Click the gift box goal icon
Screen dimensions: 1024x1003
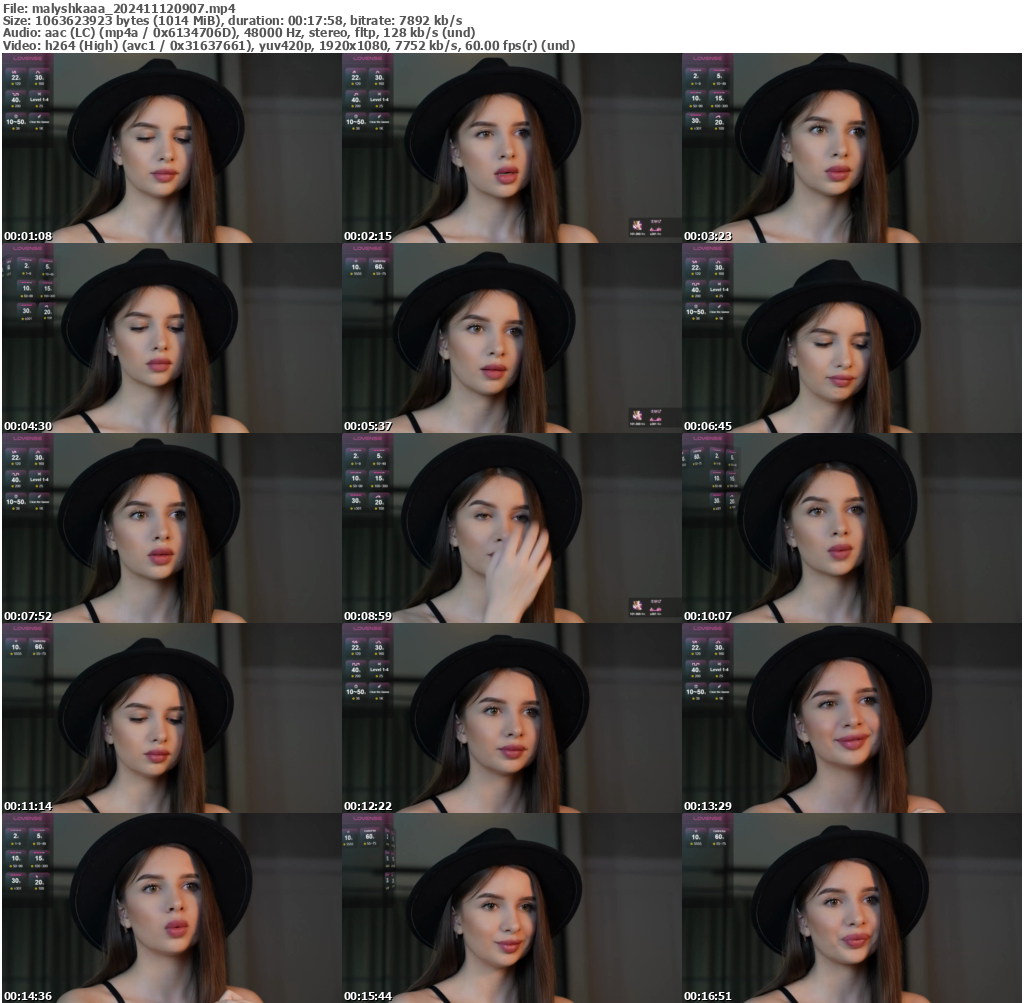(x=637, y=226)
